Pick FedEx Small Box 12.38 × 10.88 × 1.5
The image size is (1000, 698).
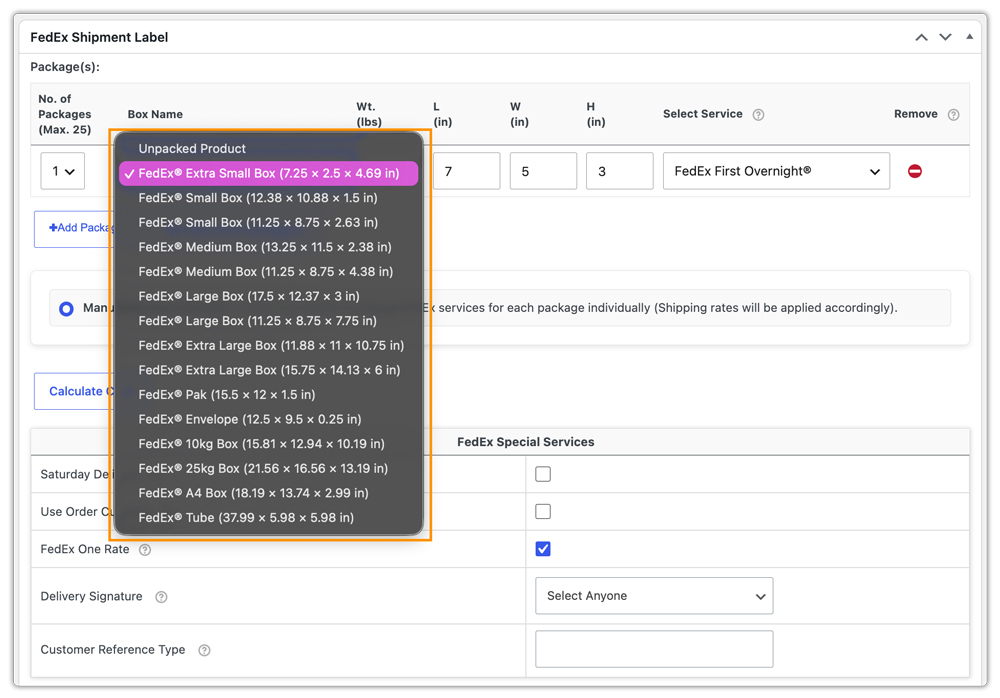click(268, 198)
